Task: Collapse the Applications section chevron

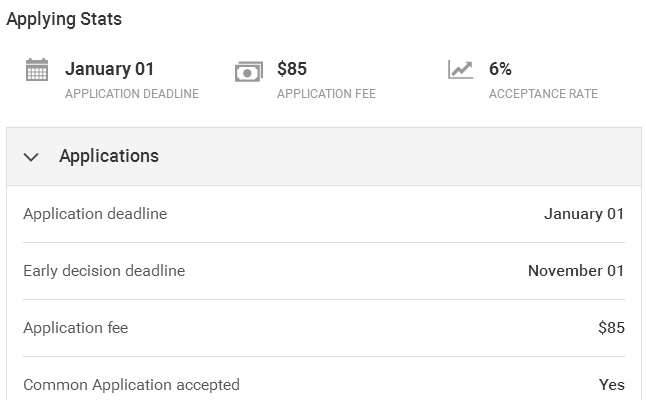Action: pyautogui.click(x=31, y=157)
